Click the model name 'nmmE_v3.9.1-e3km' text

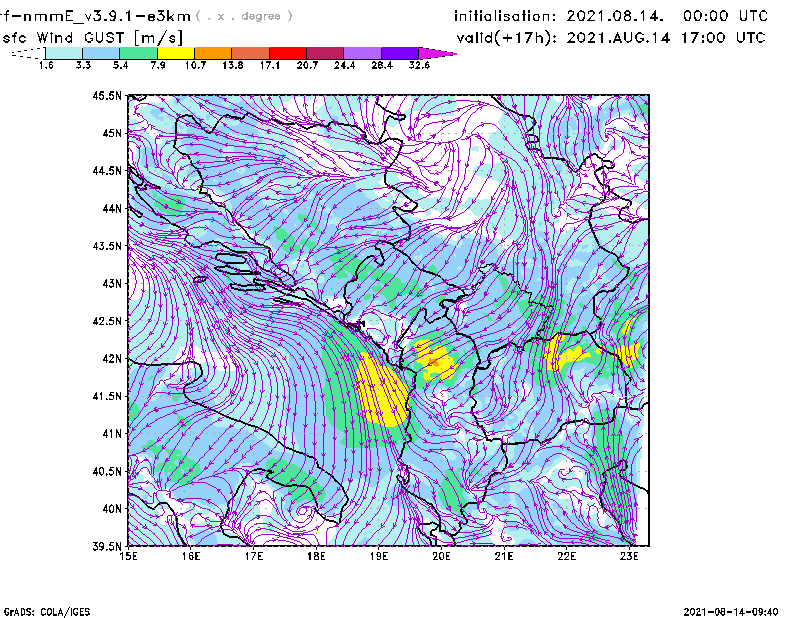(107, 16)
